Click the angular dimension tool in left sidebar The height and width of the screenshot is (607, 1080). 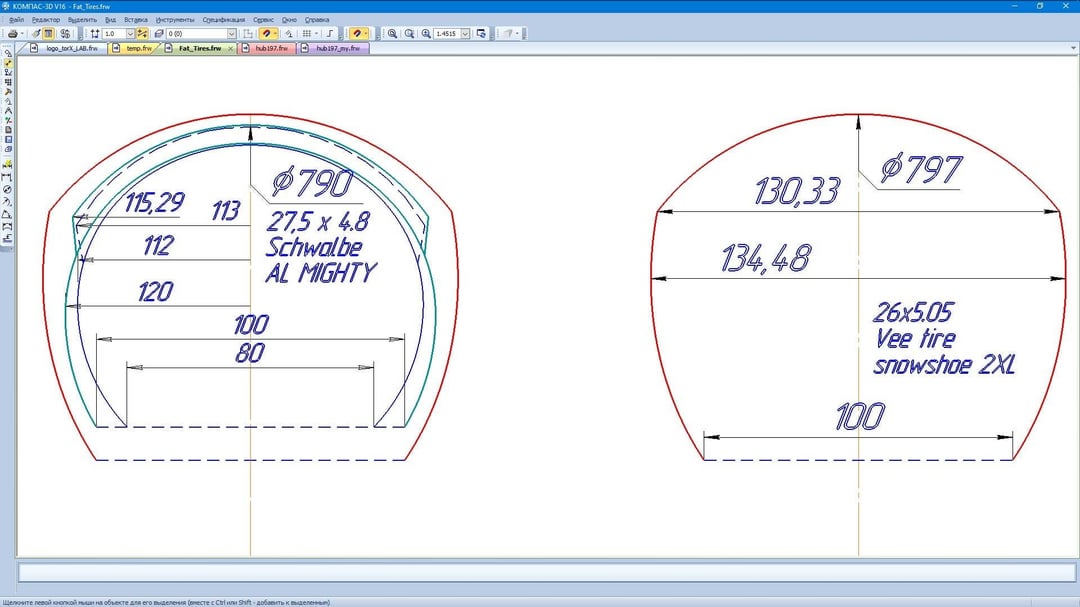[x=8, y=214]
